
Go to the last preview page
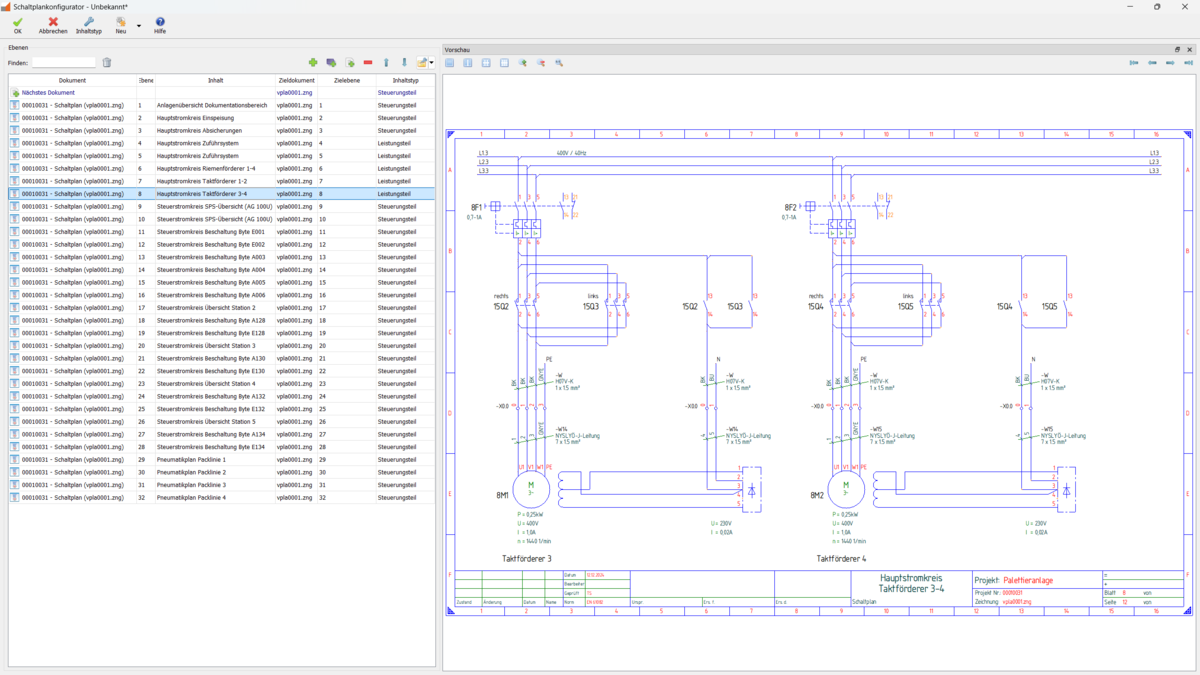[1188, 63]
